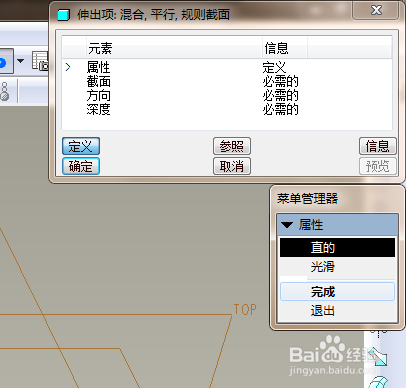Choose 光滑 option in menu manager

click(337, 267)
